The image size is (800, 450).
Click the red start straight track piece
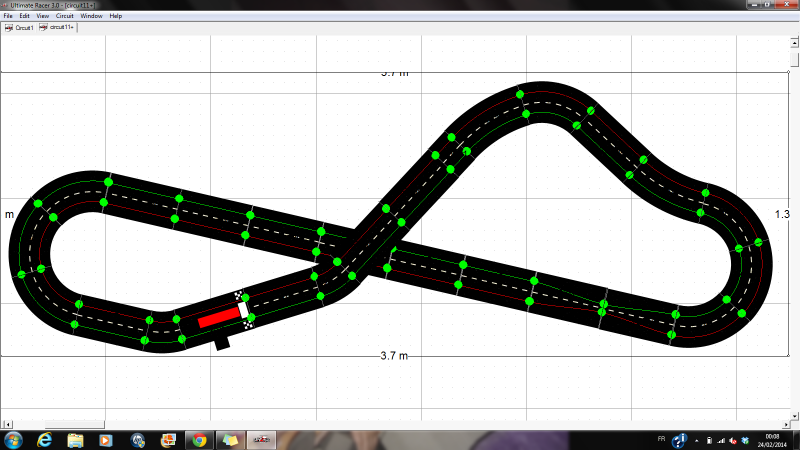[219, 317]
